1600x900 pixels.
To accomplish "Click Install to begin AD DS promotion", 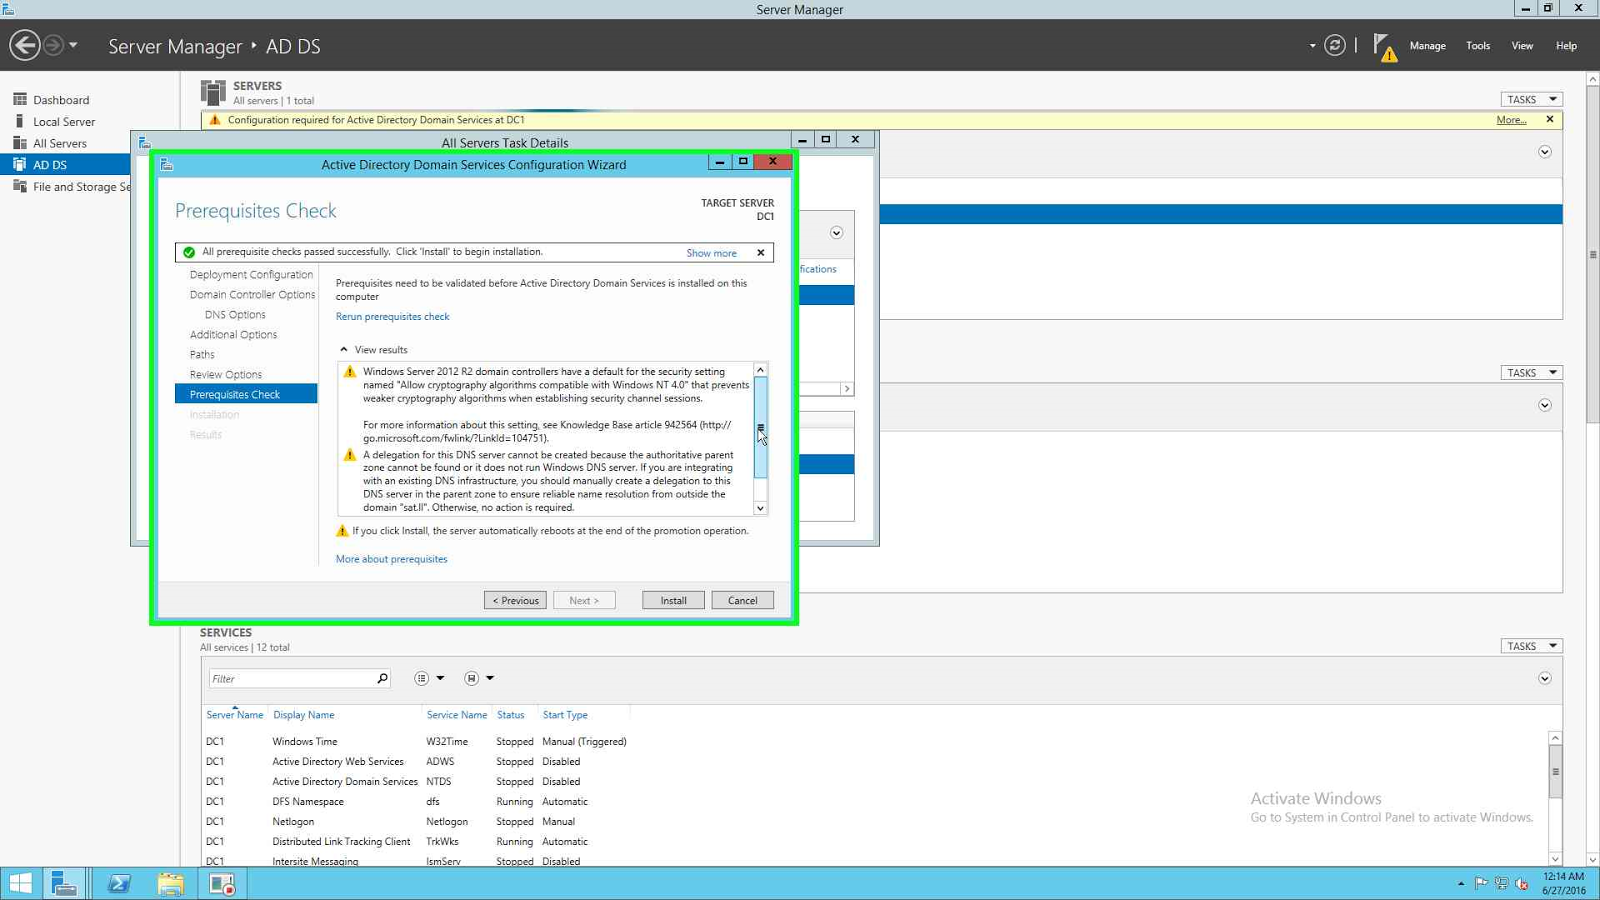I will tap(673, 600).
